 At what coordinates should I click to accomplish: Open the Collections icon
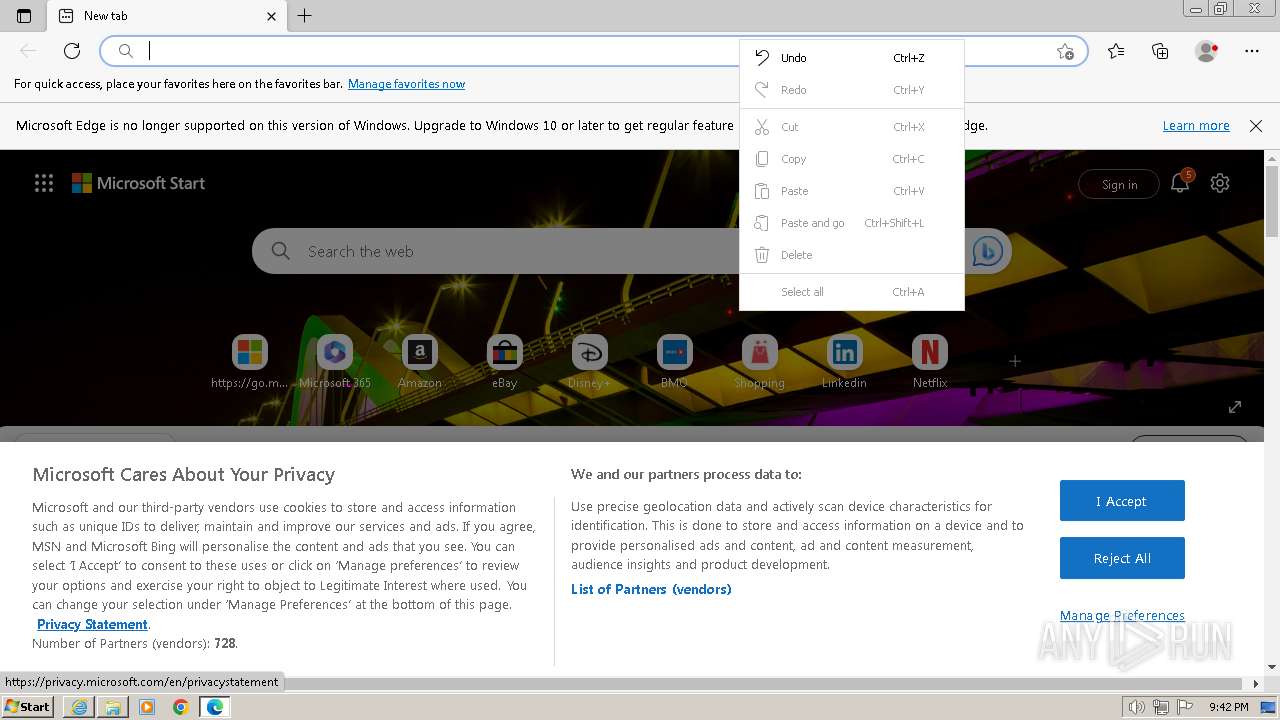(x=1160, y=51)
